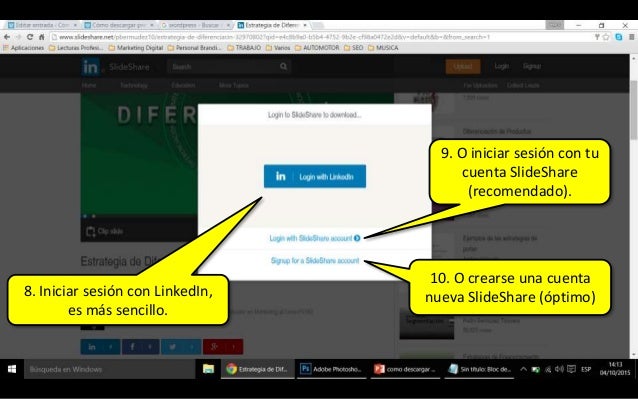Image resolution: width=638 pixels, height=399 pixels.
Task: Open the Technology navigation item
Action: click(133, 85)
